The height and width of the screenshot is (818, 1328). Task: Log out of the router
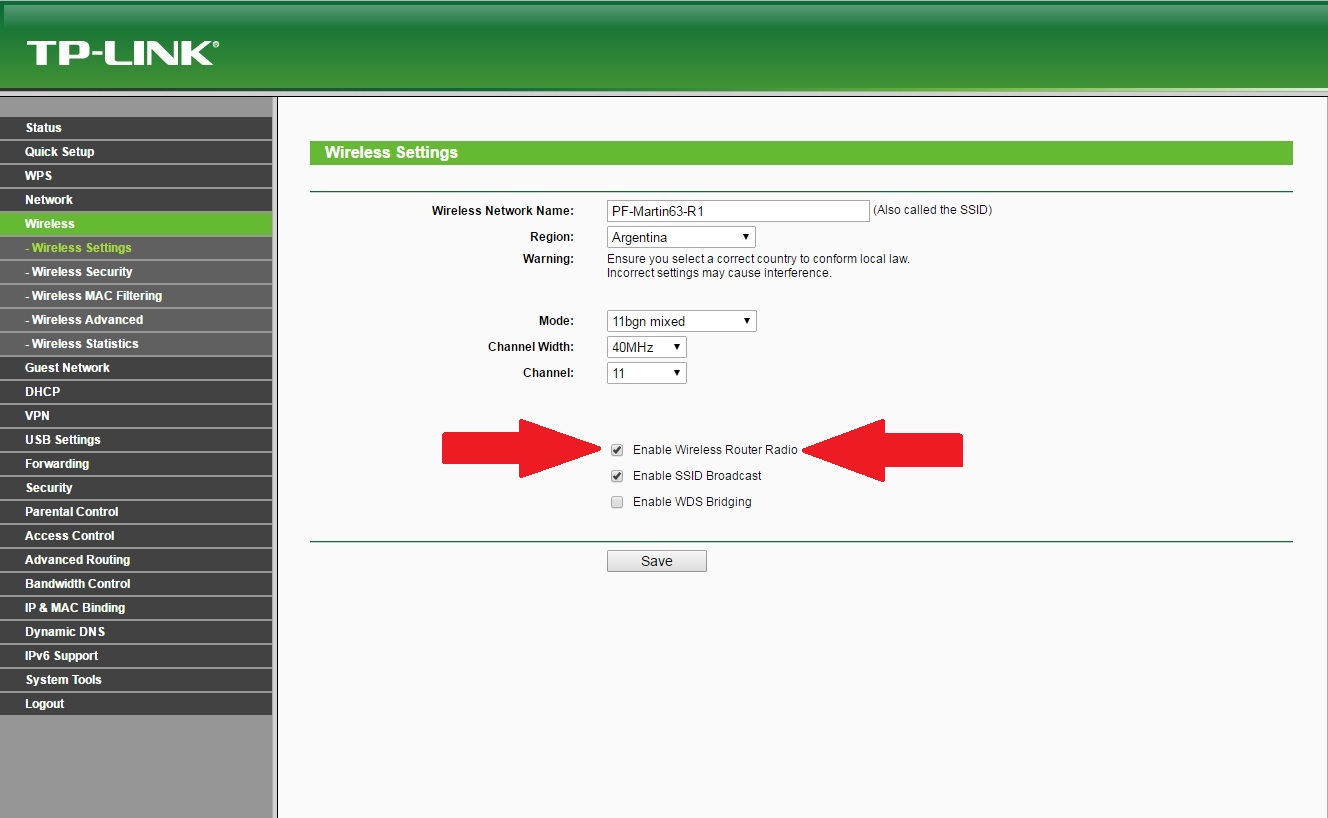(x=136, y=704)
